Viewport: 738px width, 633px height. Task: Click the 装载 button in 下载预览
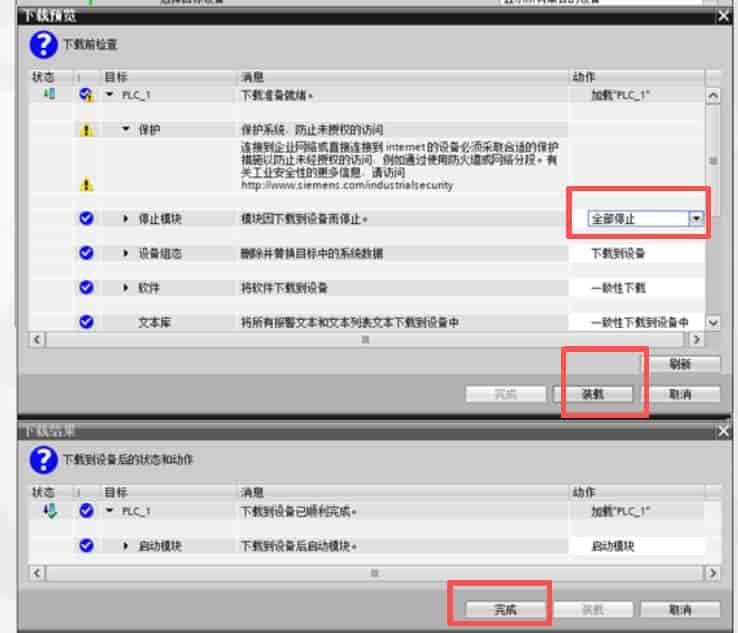click(x=593, y=394)
